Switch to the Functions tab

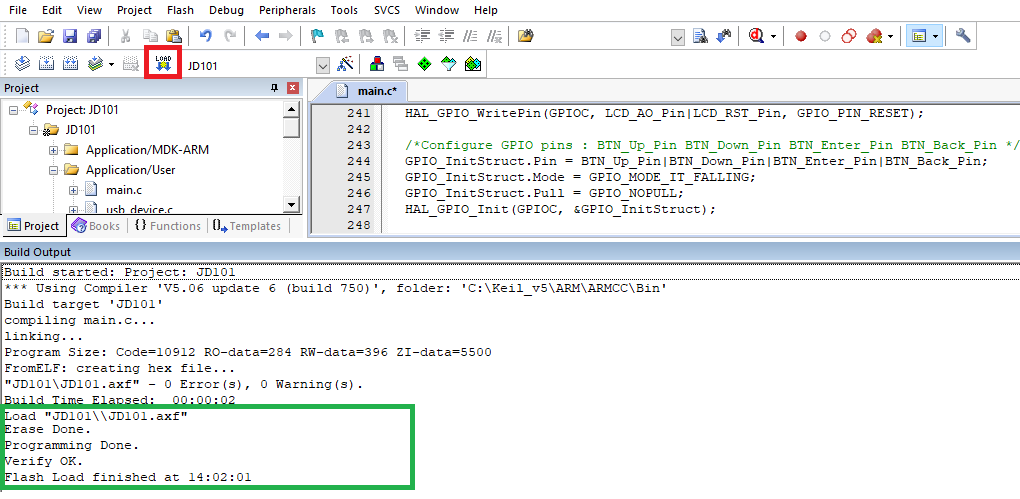pos(167,226)
